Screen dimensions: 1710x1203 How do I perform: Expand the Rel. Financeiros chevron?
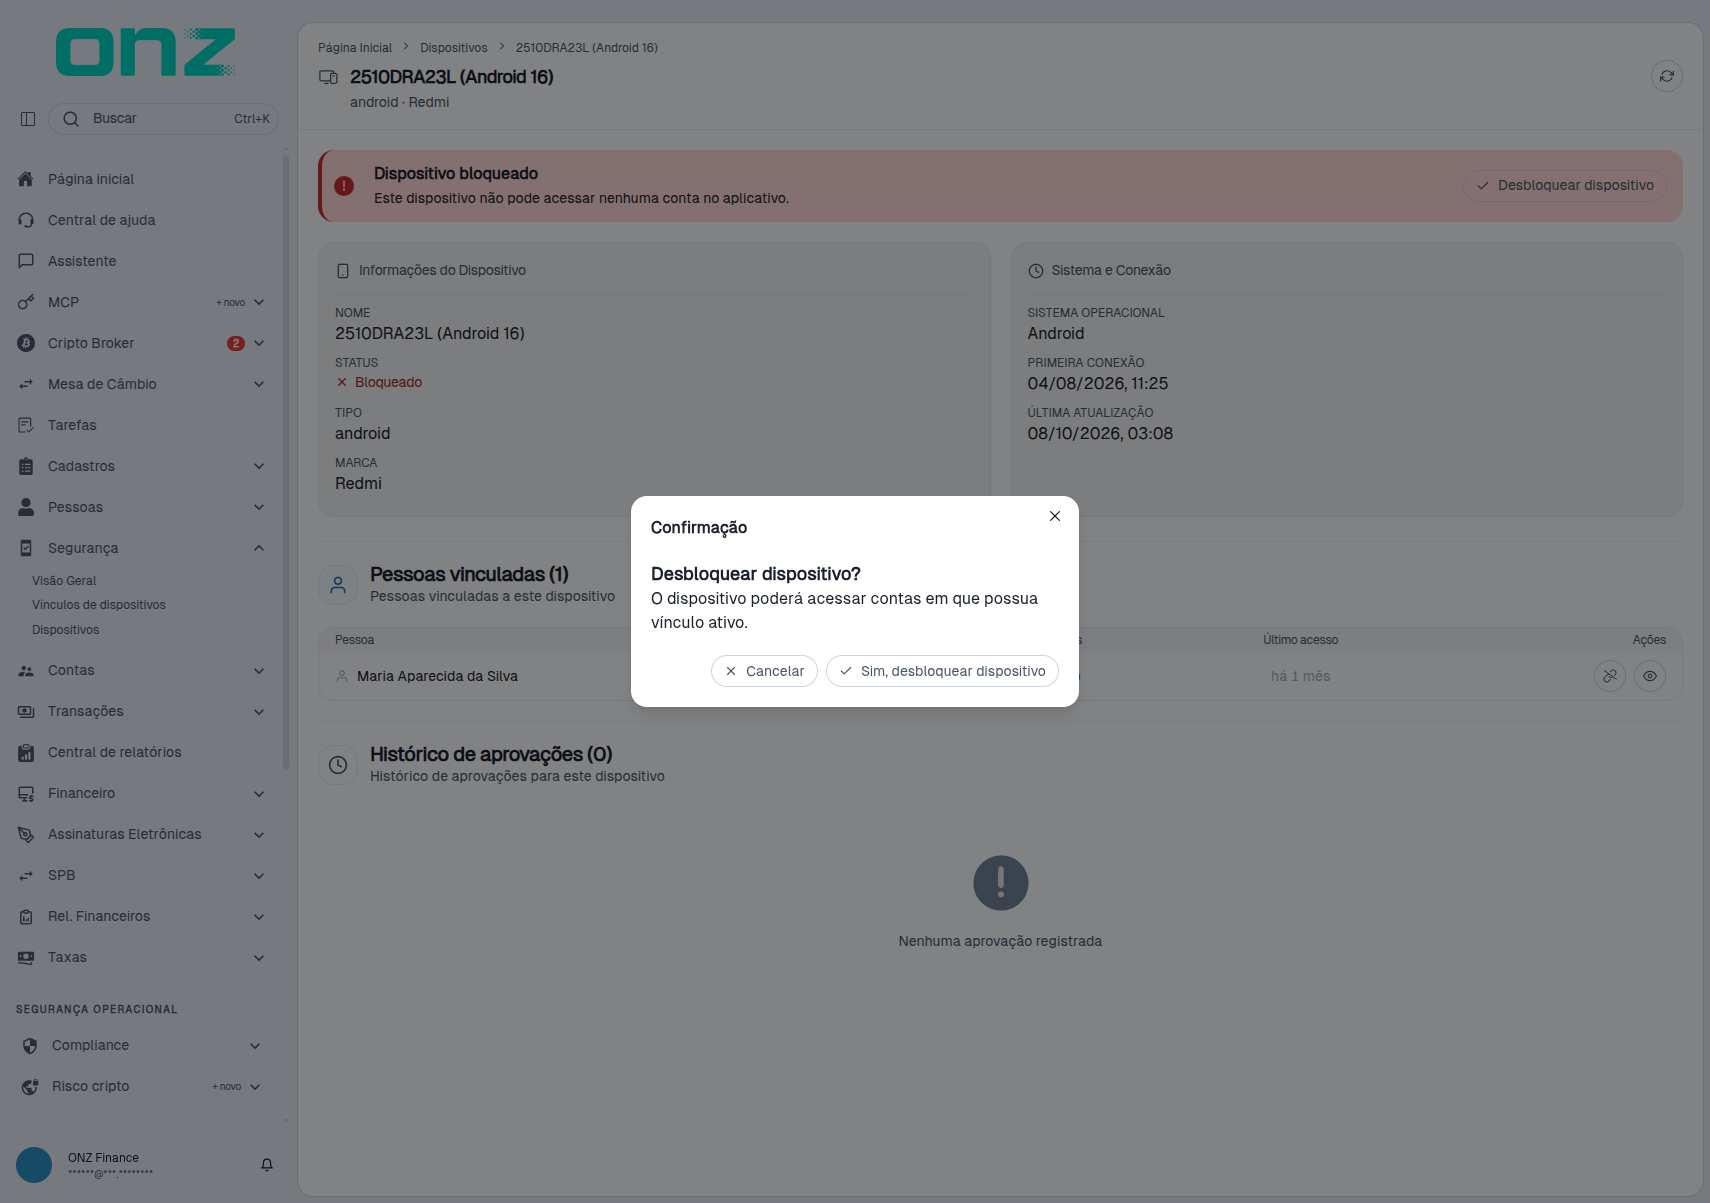(259, 917)
